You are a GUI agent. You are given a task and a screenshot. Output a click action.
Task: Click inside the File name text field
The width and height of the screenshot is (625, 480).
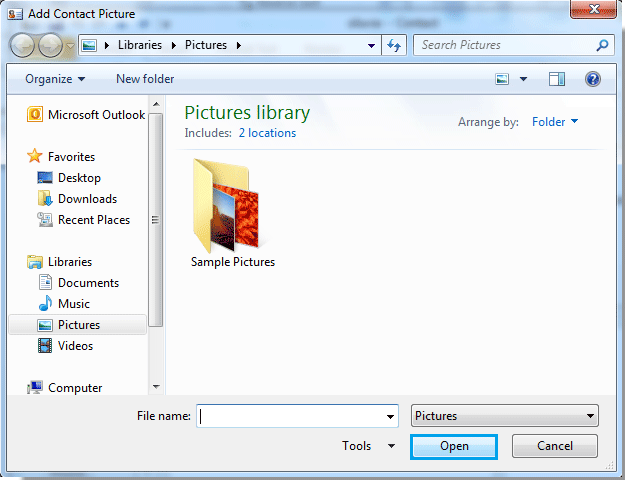(290, 416)
